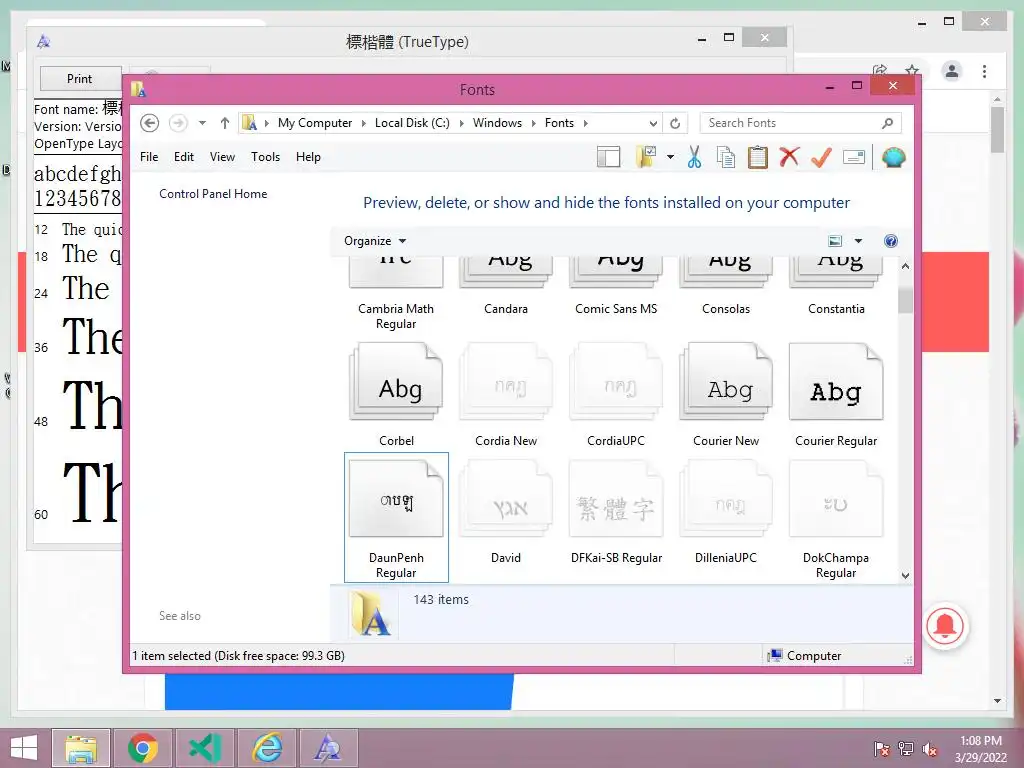
Task: Select Windows in the address breadcrumb
Action: tap(497, 123)
